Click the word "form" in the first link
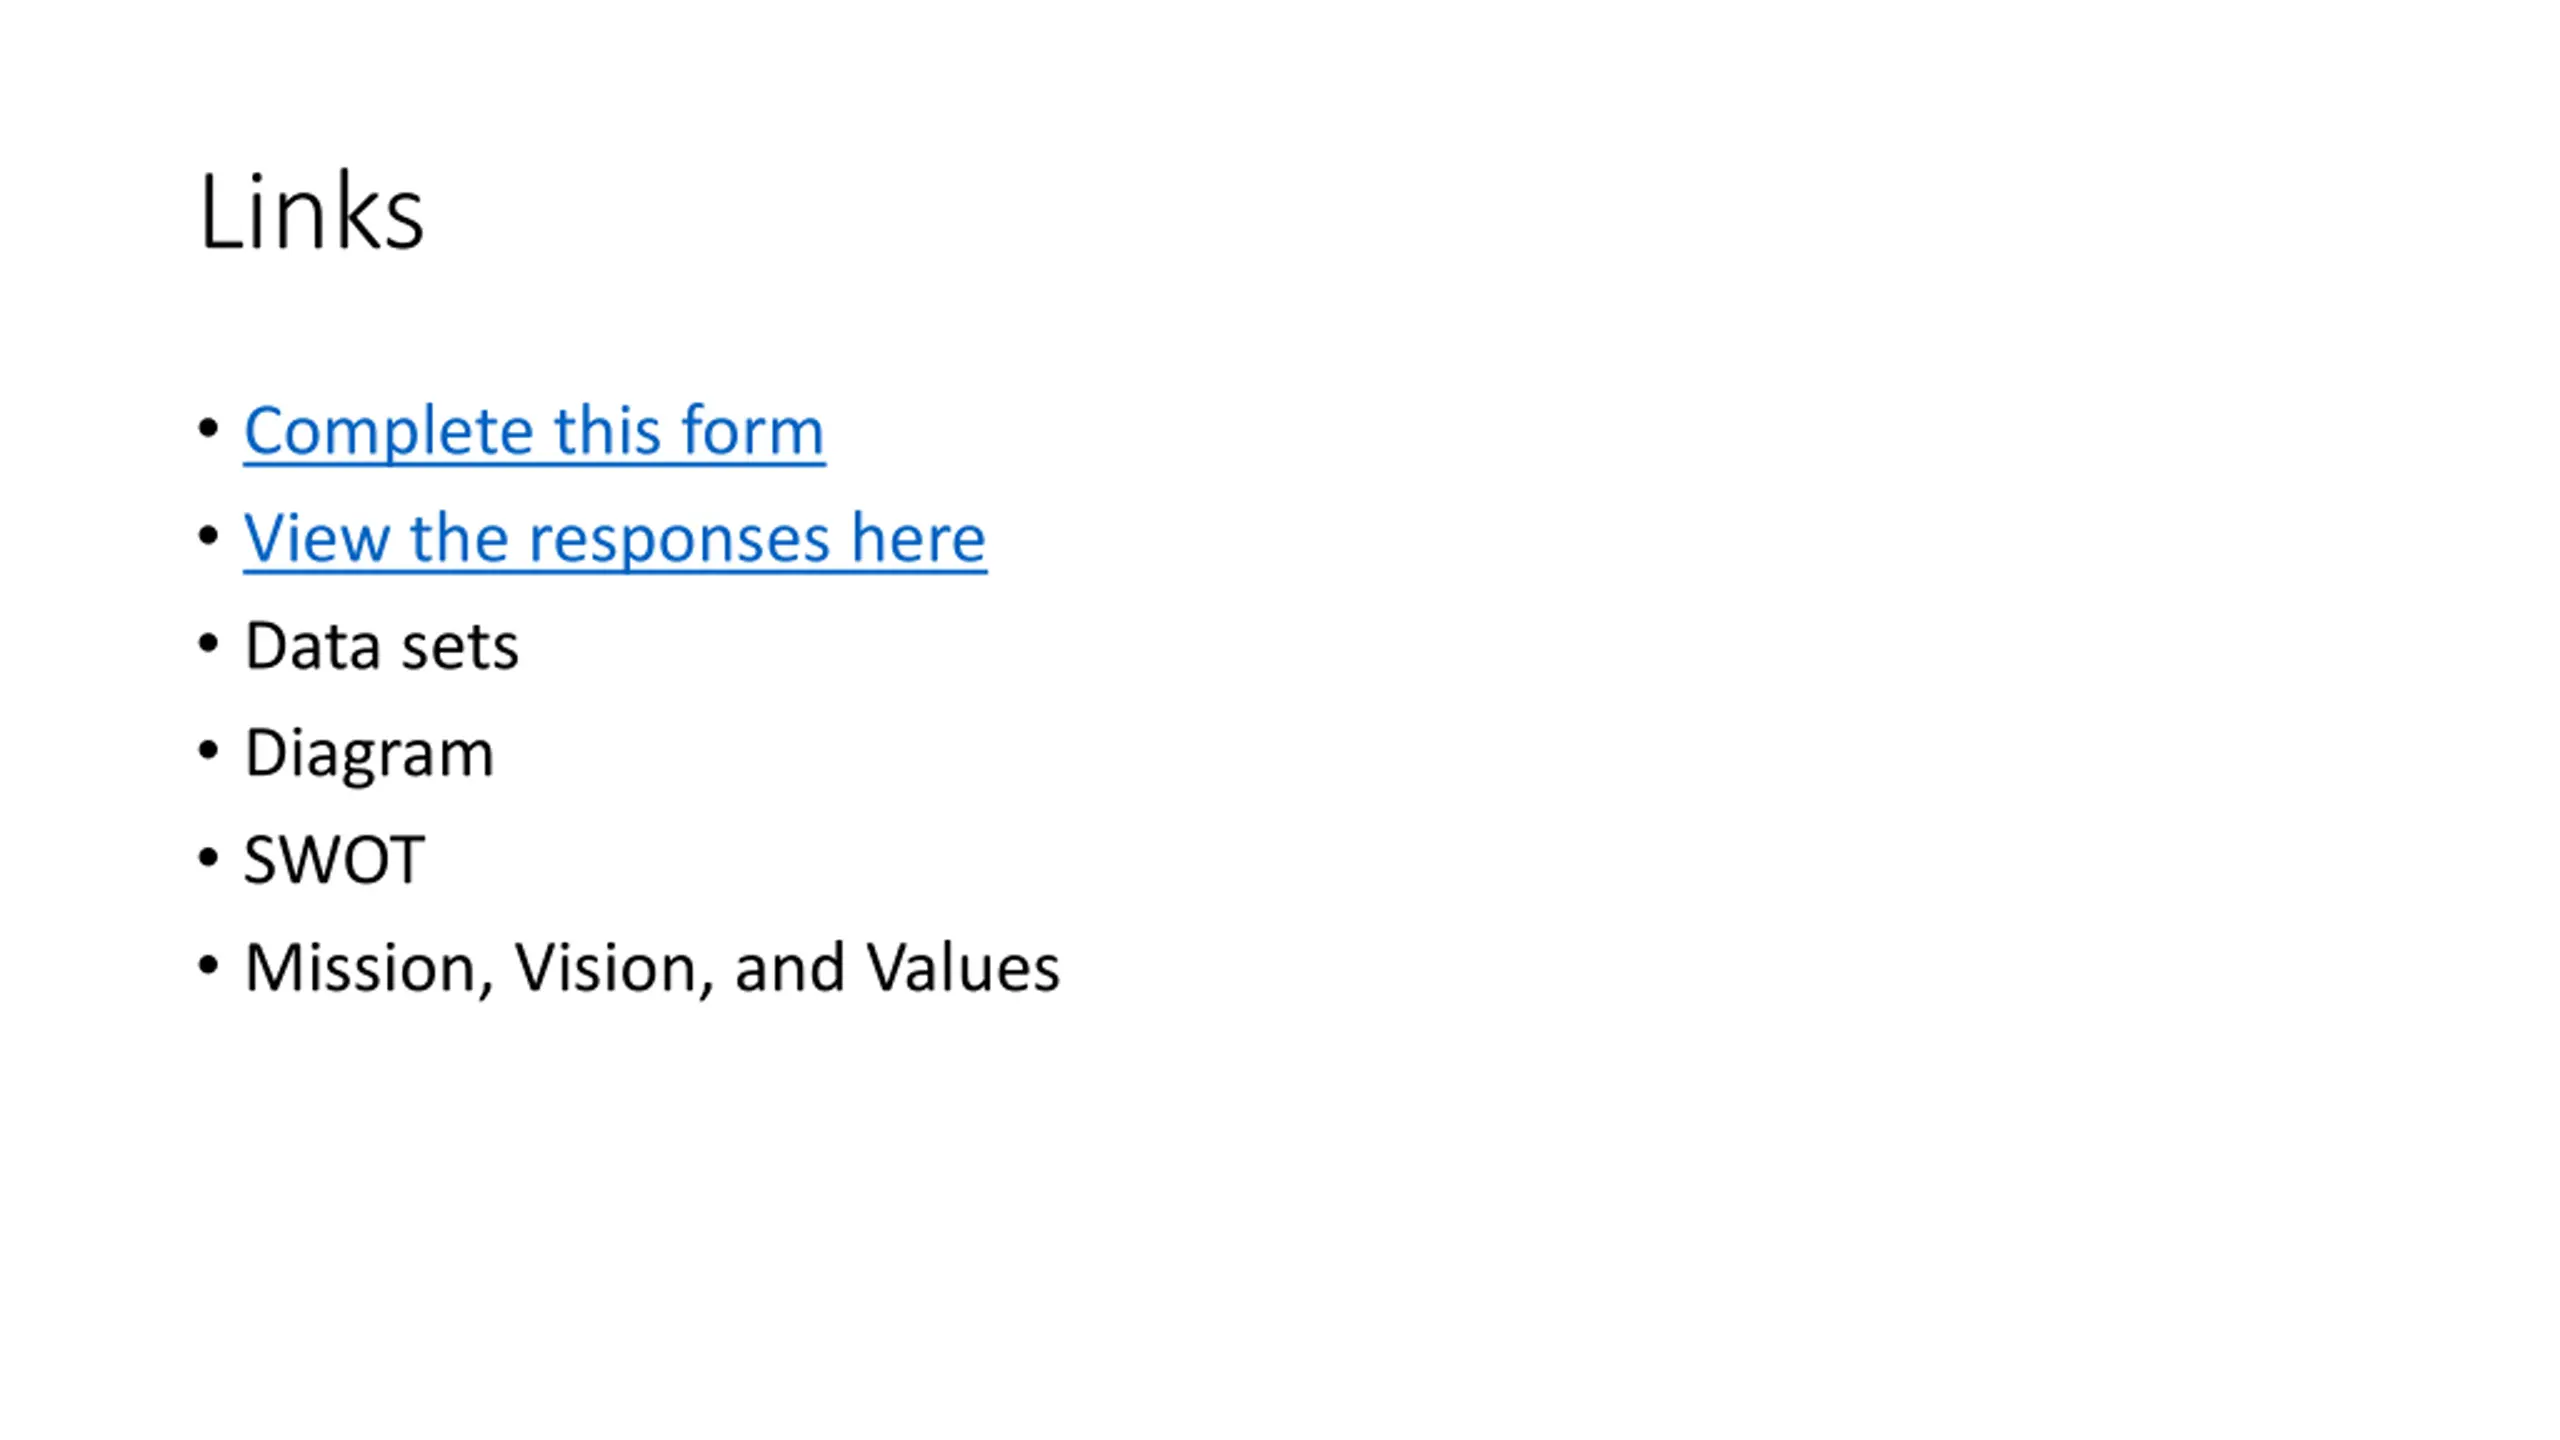Viewport: 2560px width, 1440px height. point(752,431)
